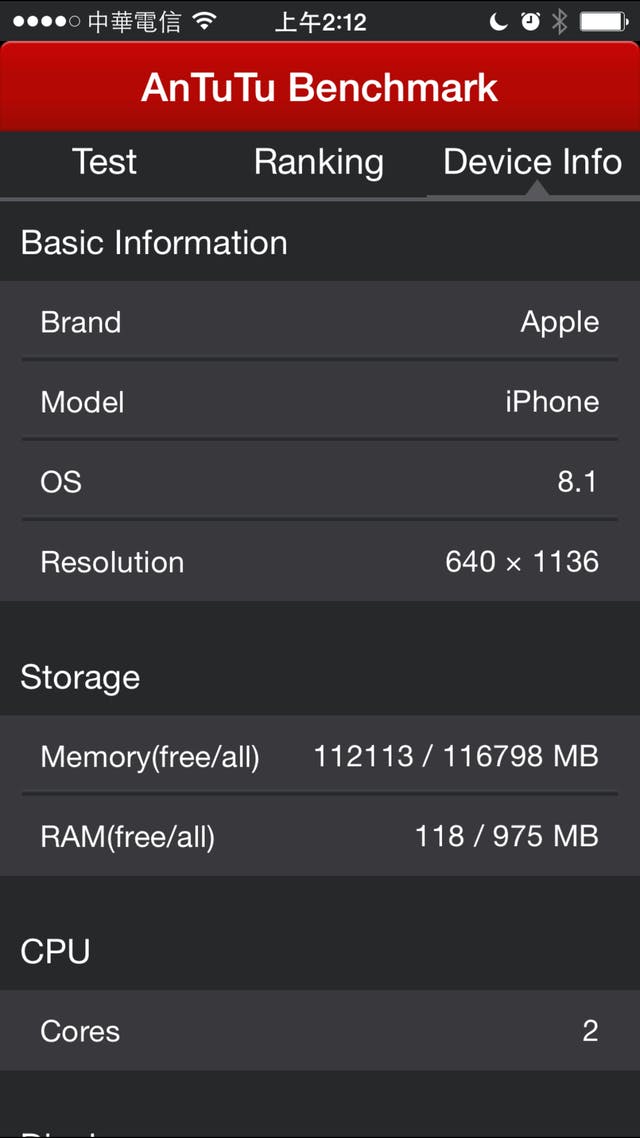This screenshot has width=640, height=1138.
Task: Tap the Memory(free/all) row
Action: (320, 756)
